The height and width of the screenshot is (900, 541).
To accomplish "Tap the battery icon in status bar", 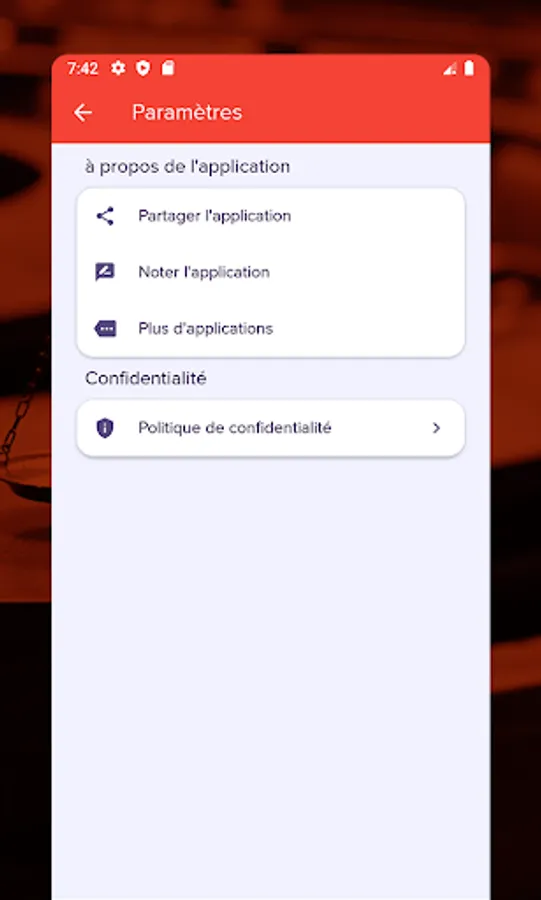I will (x=469, y=68).
